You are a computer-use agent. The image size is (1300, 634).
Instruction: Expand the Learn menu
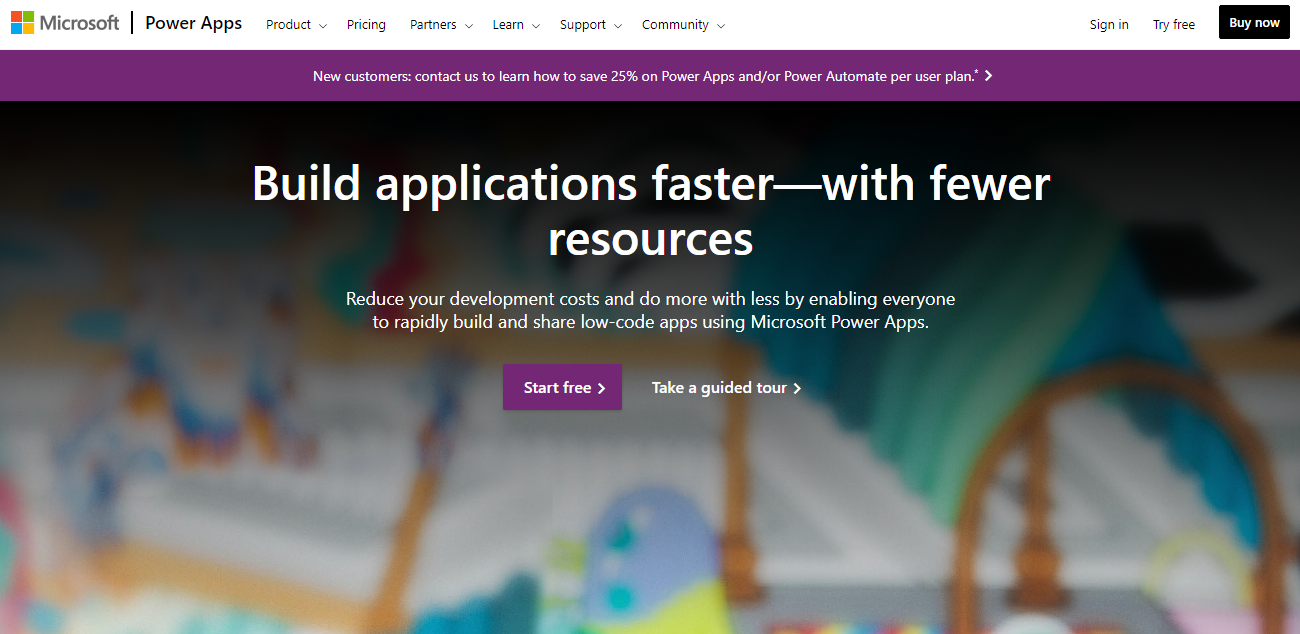click(x=516, y=25)
